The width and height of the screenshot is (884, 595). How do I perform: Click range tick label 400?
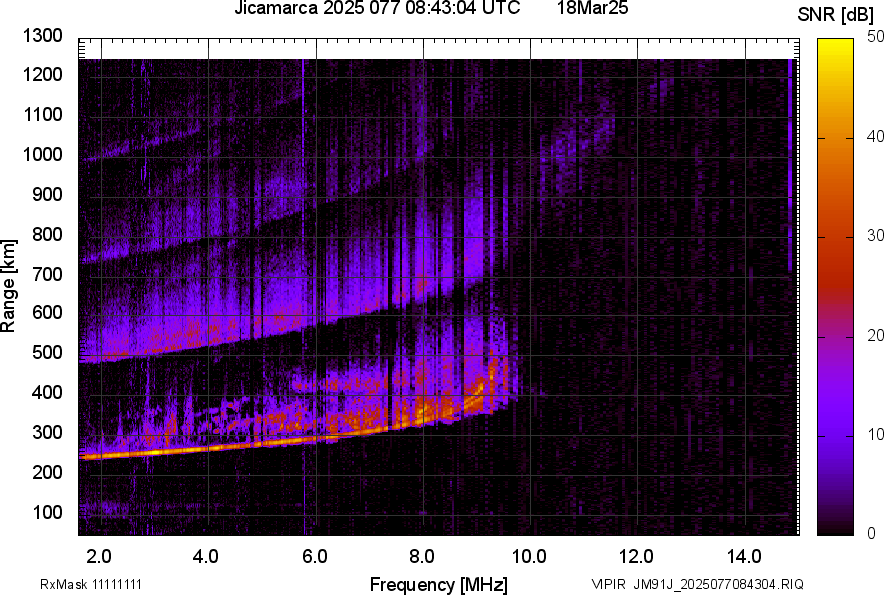click(47, 392)
